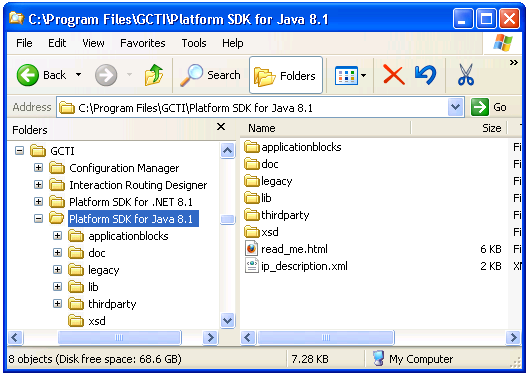Open the Address bar dropdown

(455, 107)
